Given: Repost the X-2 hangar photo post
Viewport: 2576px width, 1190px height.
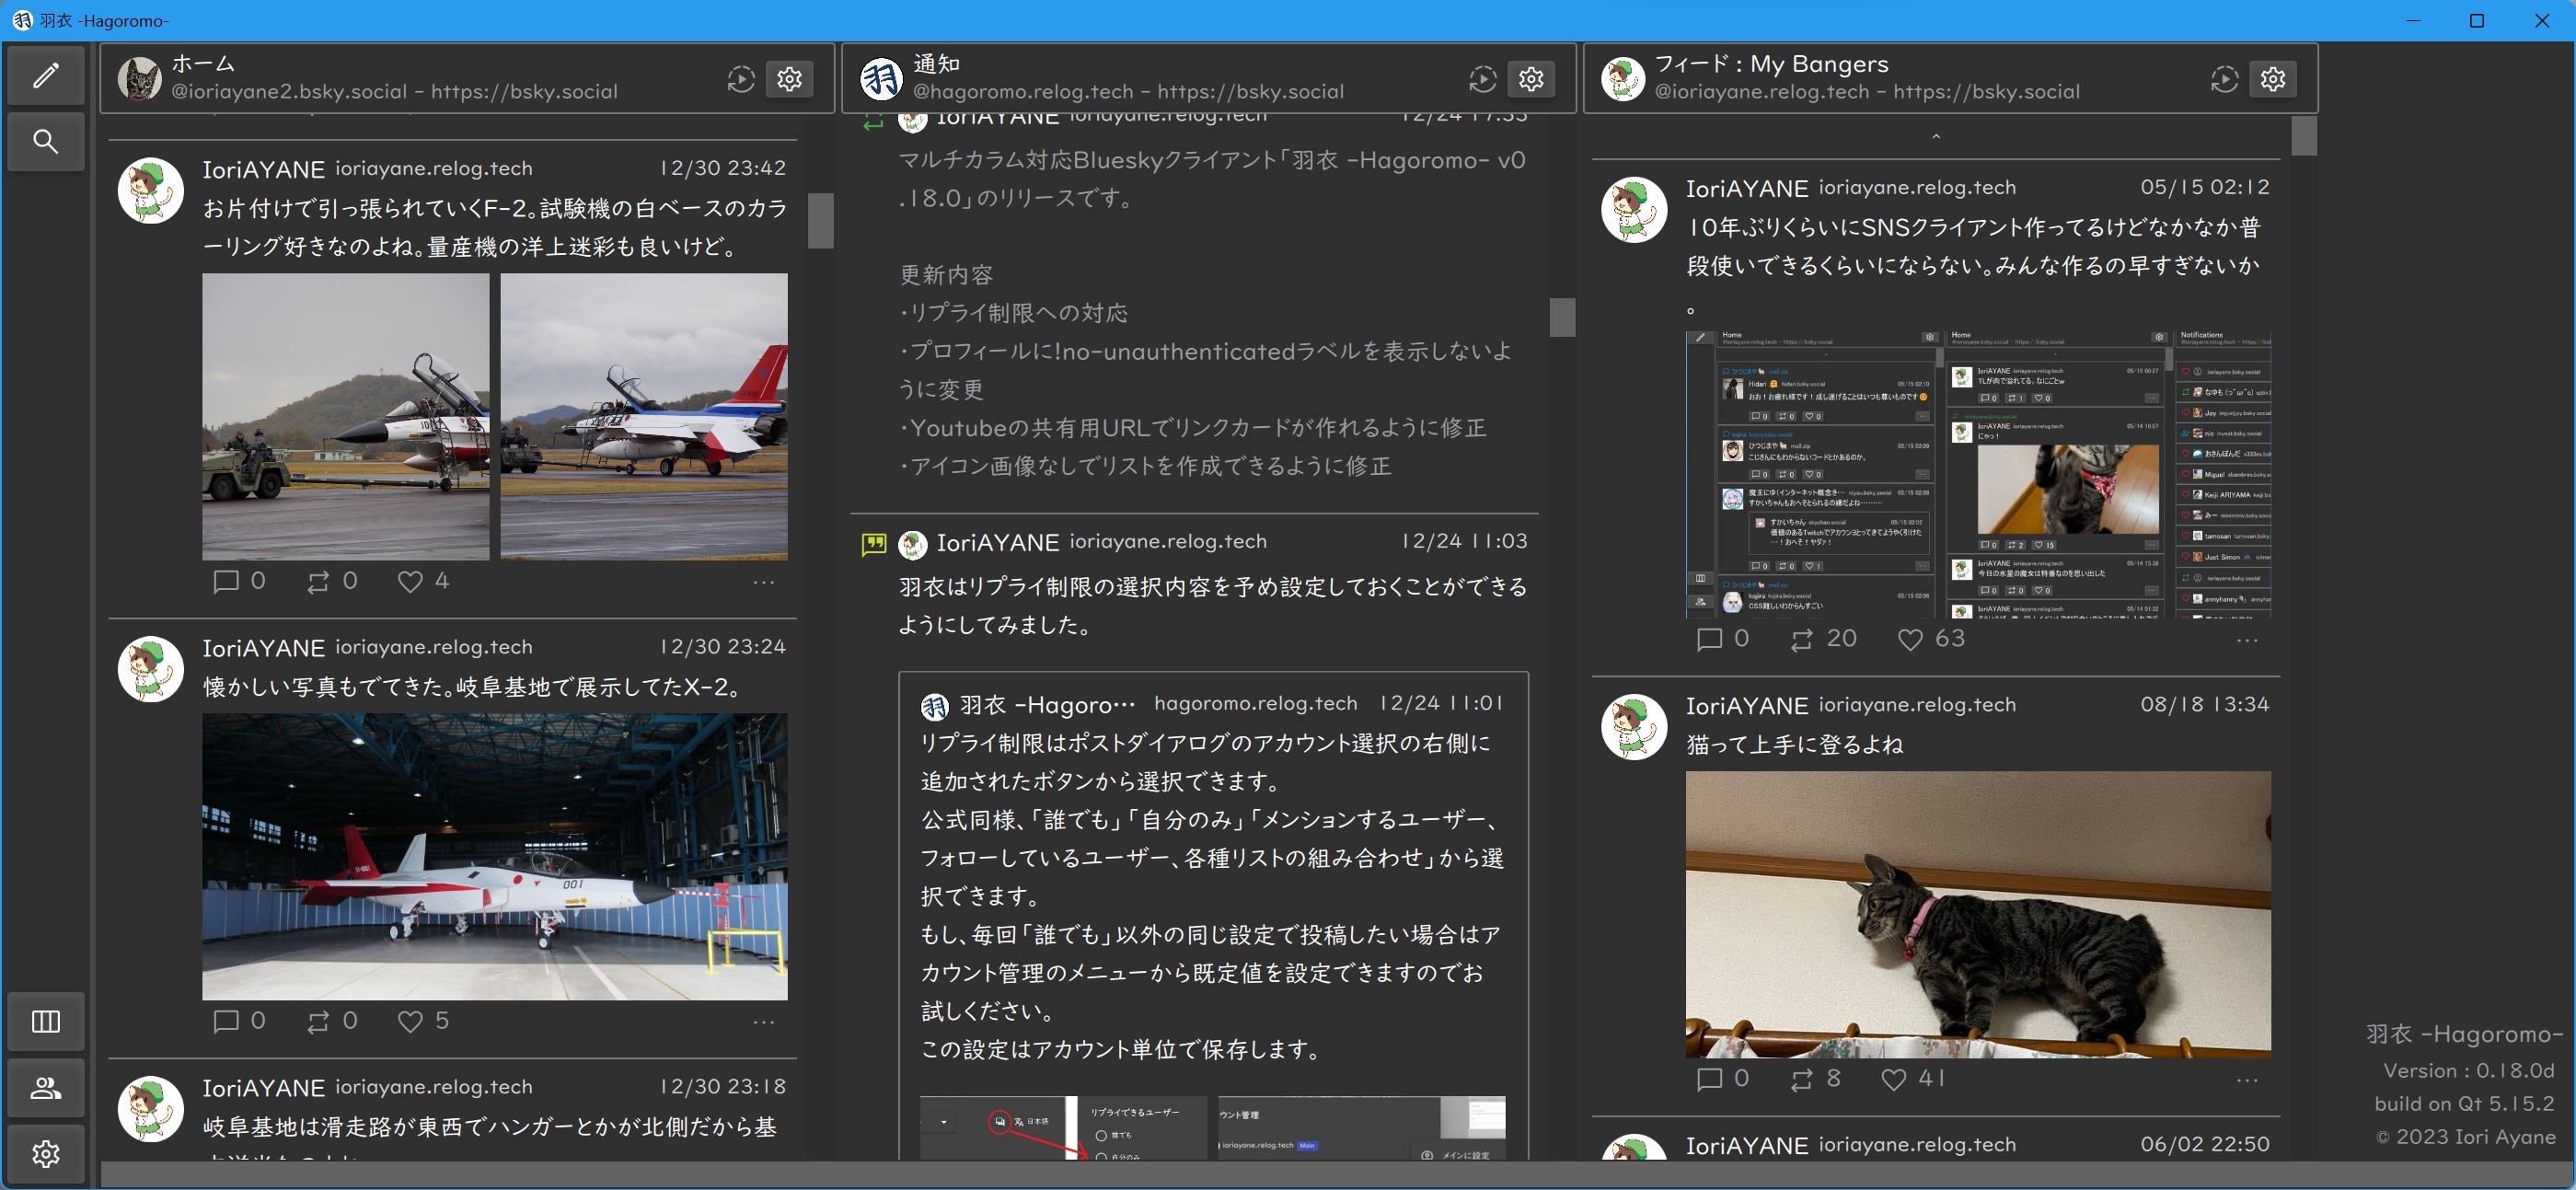Looking at the screenshot, I should coord(318,1021).
